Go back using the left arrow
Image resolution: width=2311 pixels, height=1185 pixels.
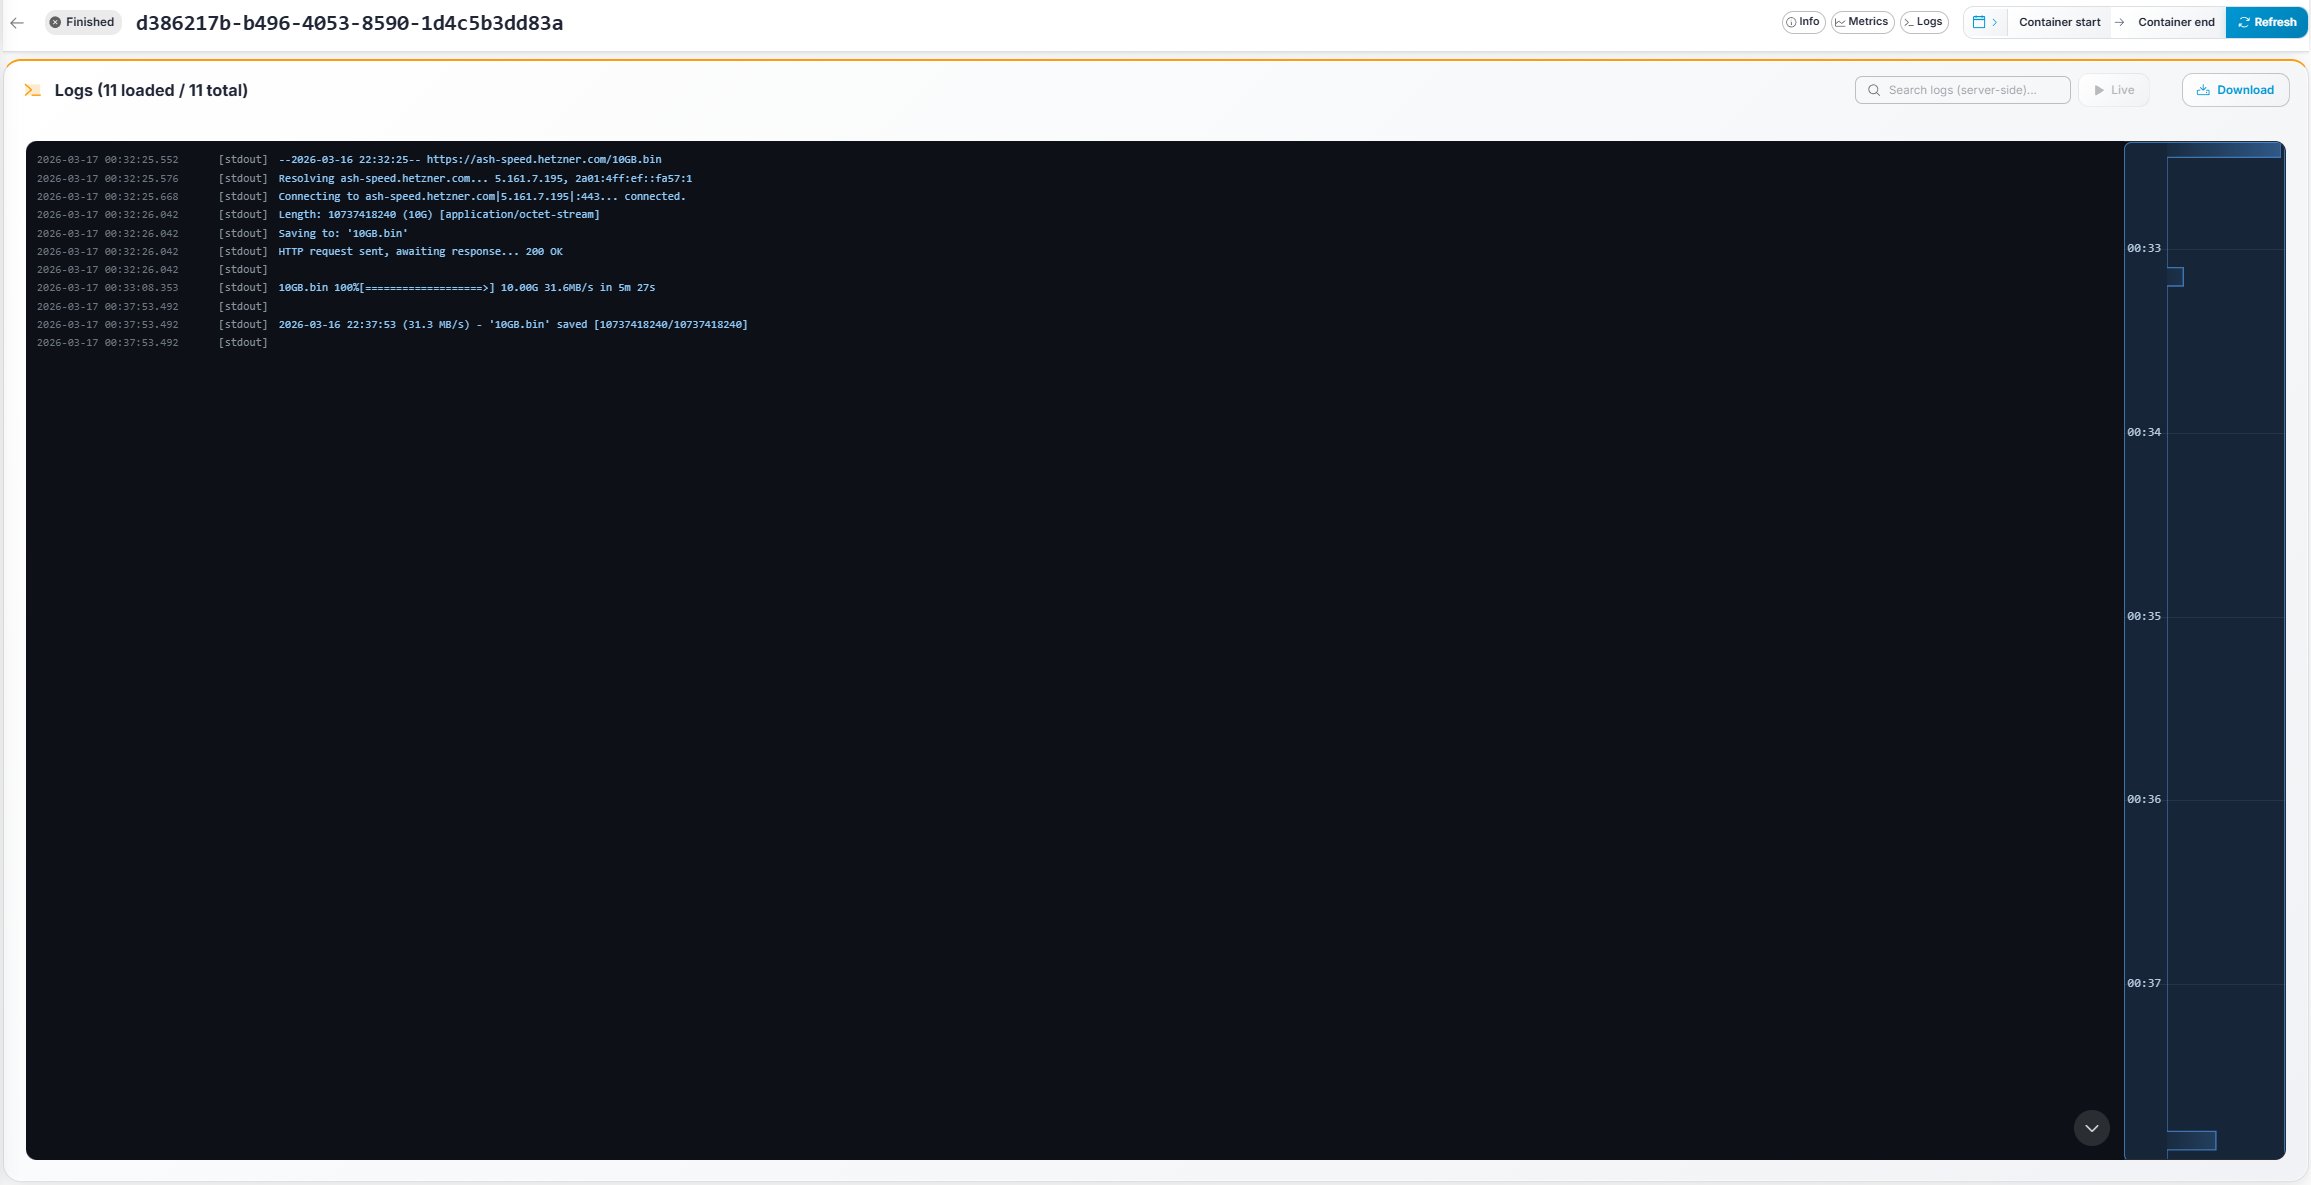pyautogui.click(x=17, y=22)
